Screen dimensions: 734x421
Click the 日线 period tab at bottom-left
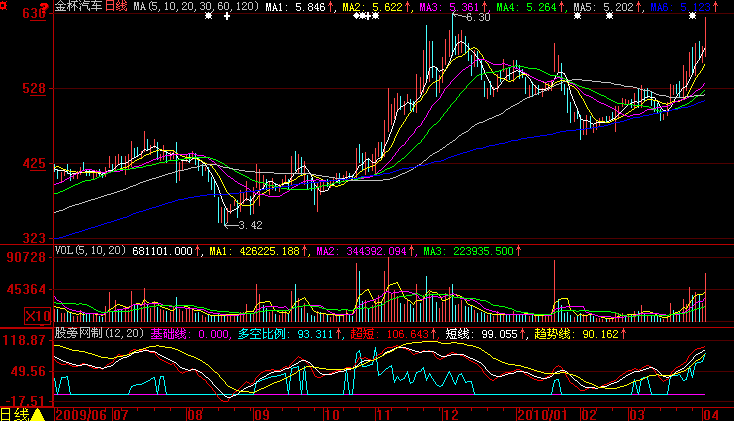pos(15,414)
